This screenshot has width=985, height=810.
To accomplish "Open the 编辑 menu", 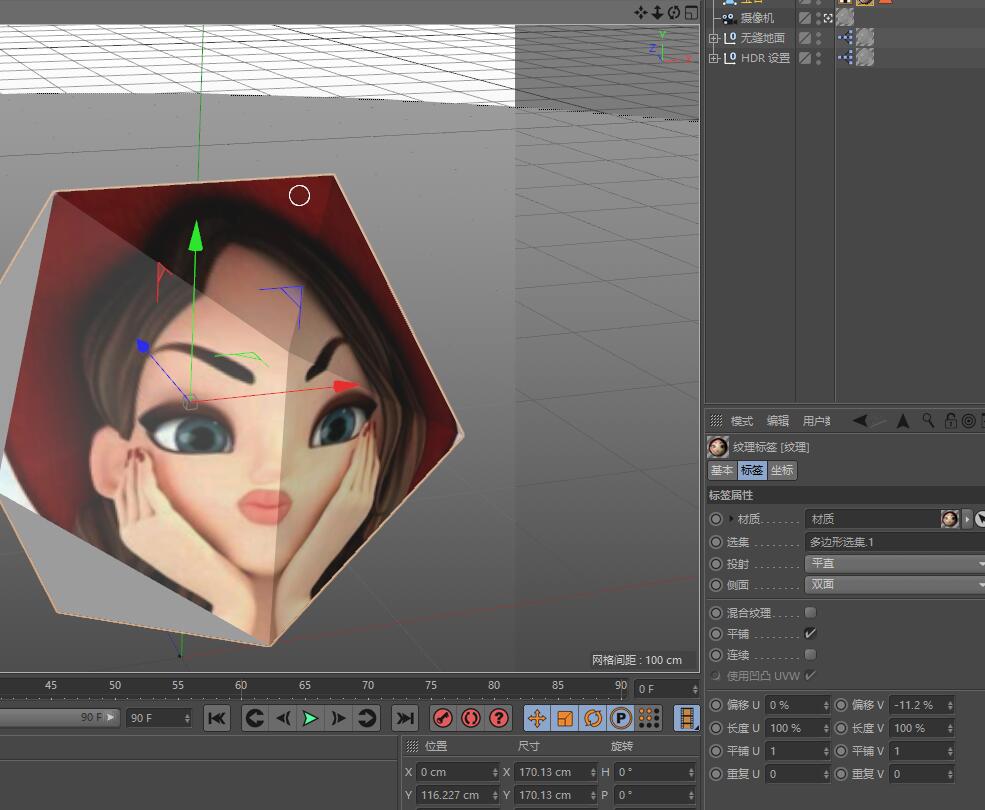I will pos(778,421).
